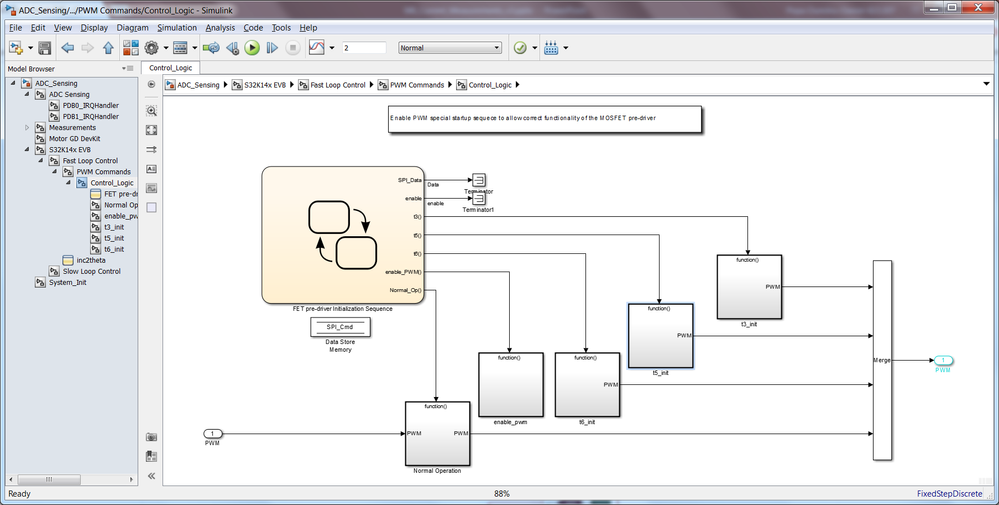Select the Control_Logic tab
The width and height of the screenshot is (999, 505).
[170, 68]
